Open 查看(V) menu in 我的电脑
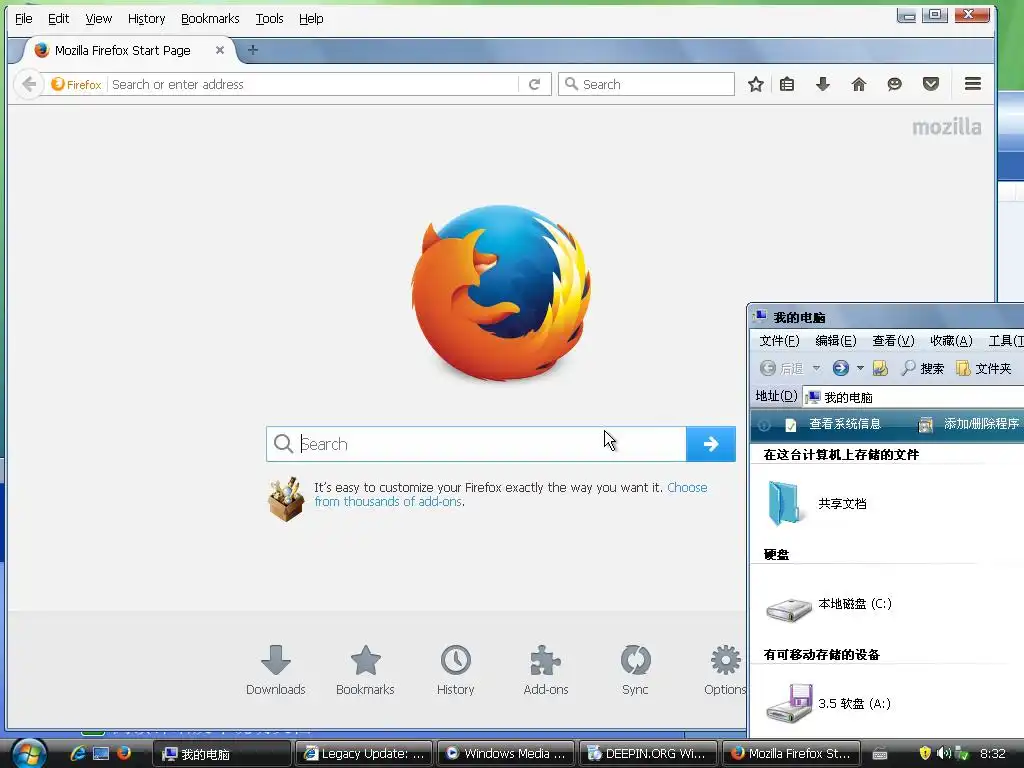Screen dimensions: 1024x768 point(893,341)
